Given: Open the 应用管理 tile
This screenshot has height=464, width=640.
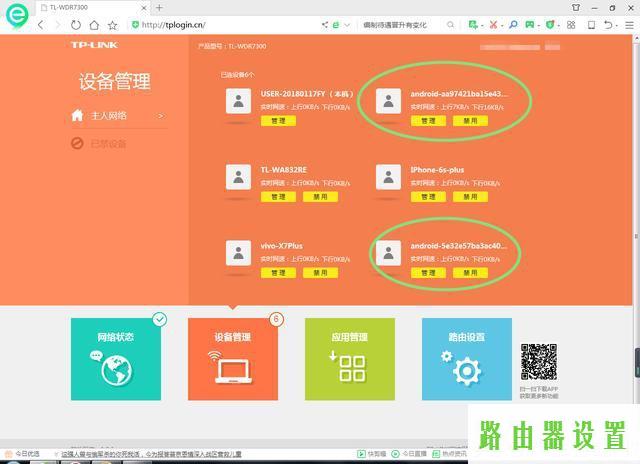Looking at the screenshot, I should pos(350,359).
